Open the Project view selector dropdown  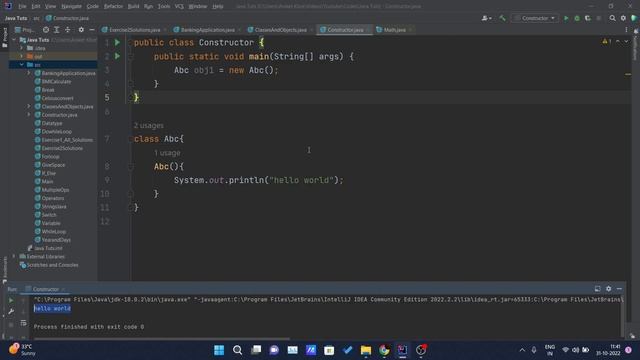coord(25,30)
